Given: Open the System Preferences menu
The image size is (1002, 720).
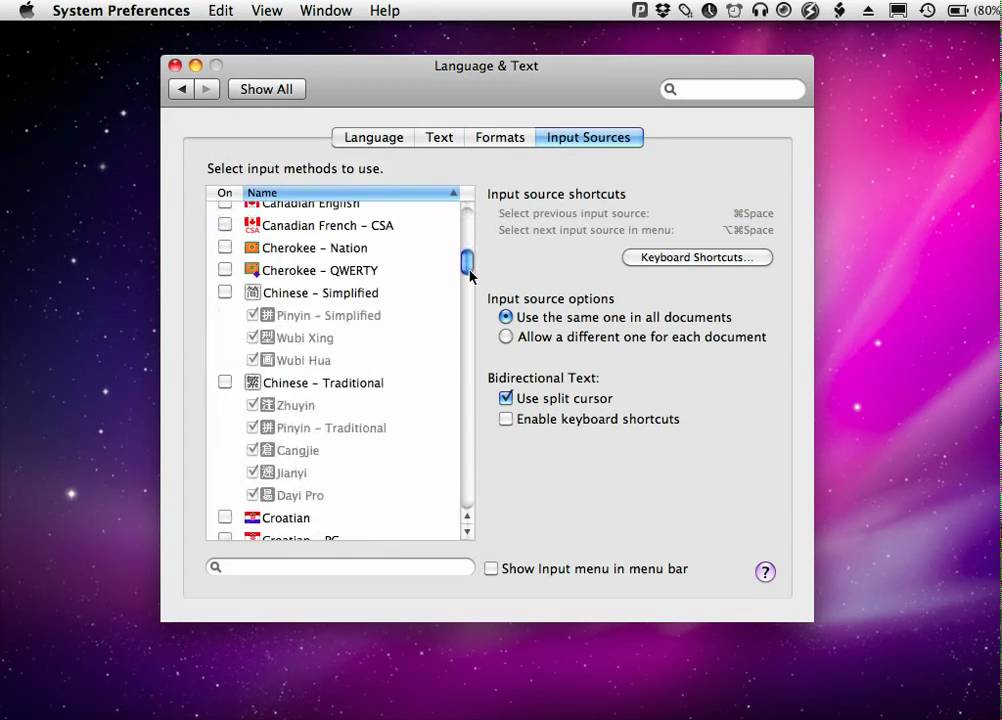Looking at the screenshot, I should [x=121, y=11].
